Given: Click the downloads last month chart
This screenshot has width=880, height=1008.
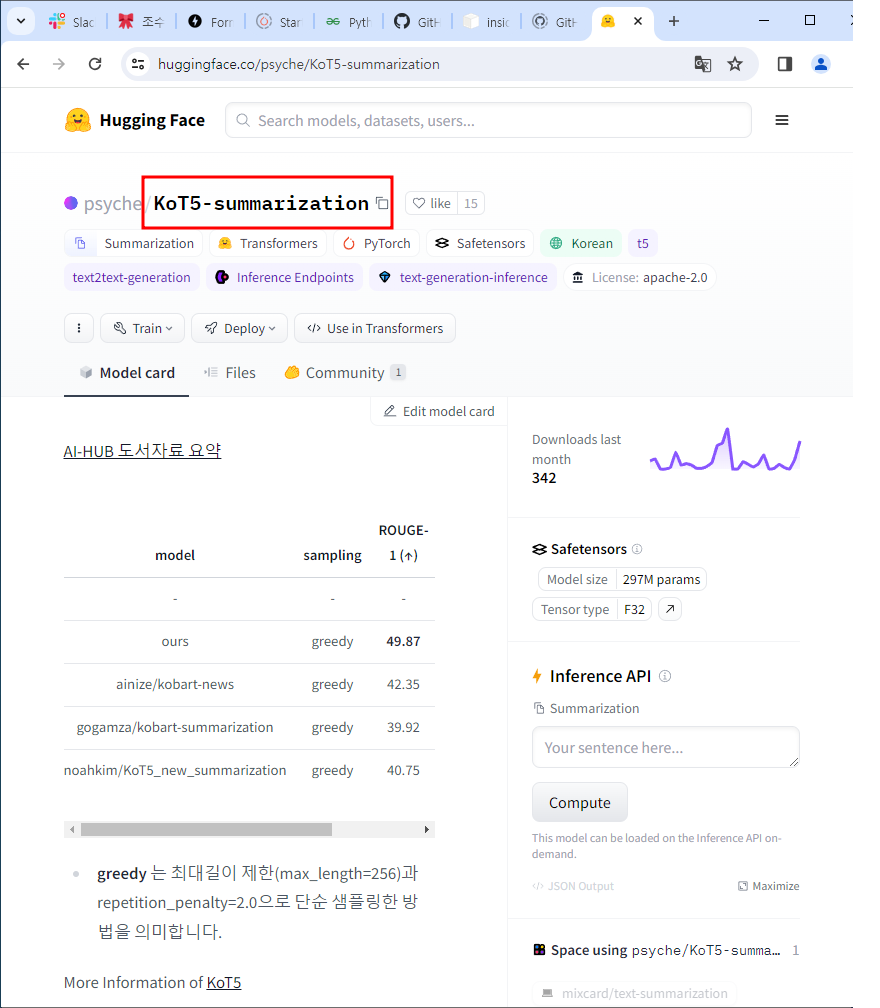Looking at the screenshot, I should [725, 450].
